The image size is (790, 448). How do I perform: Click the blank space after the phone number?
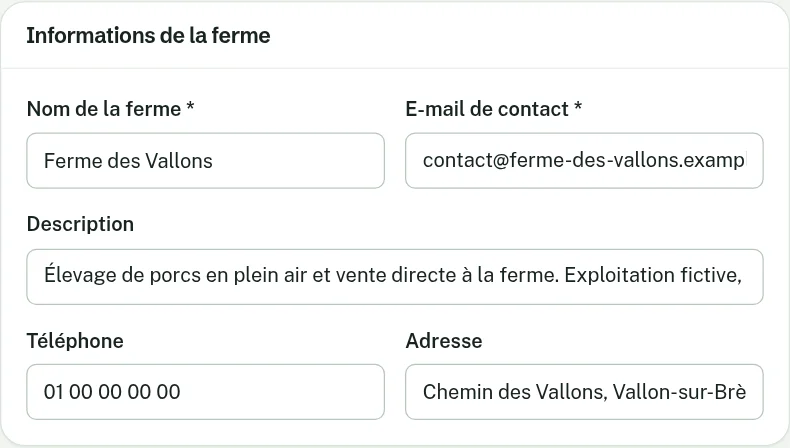click(282, 392)
